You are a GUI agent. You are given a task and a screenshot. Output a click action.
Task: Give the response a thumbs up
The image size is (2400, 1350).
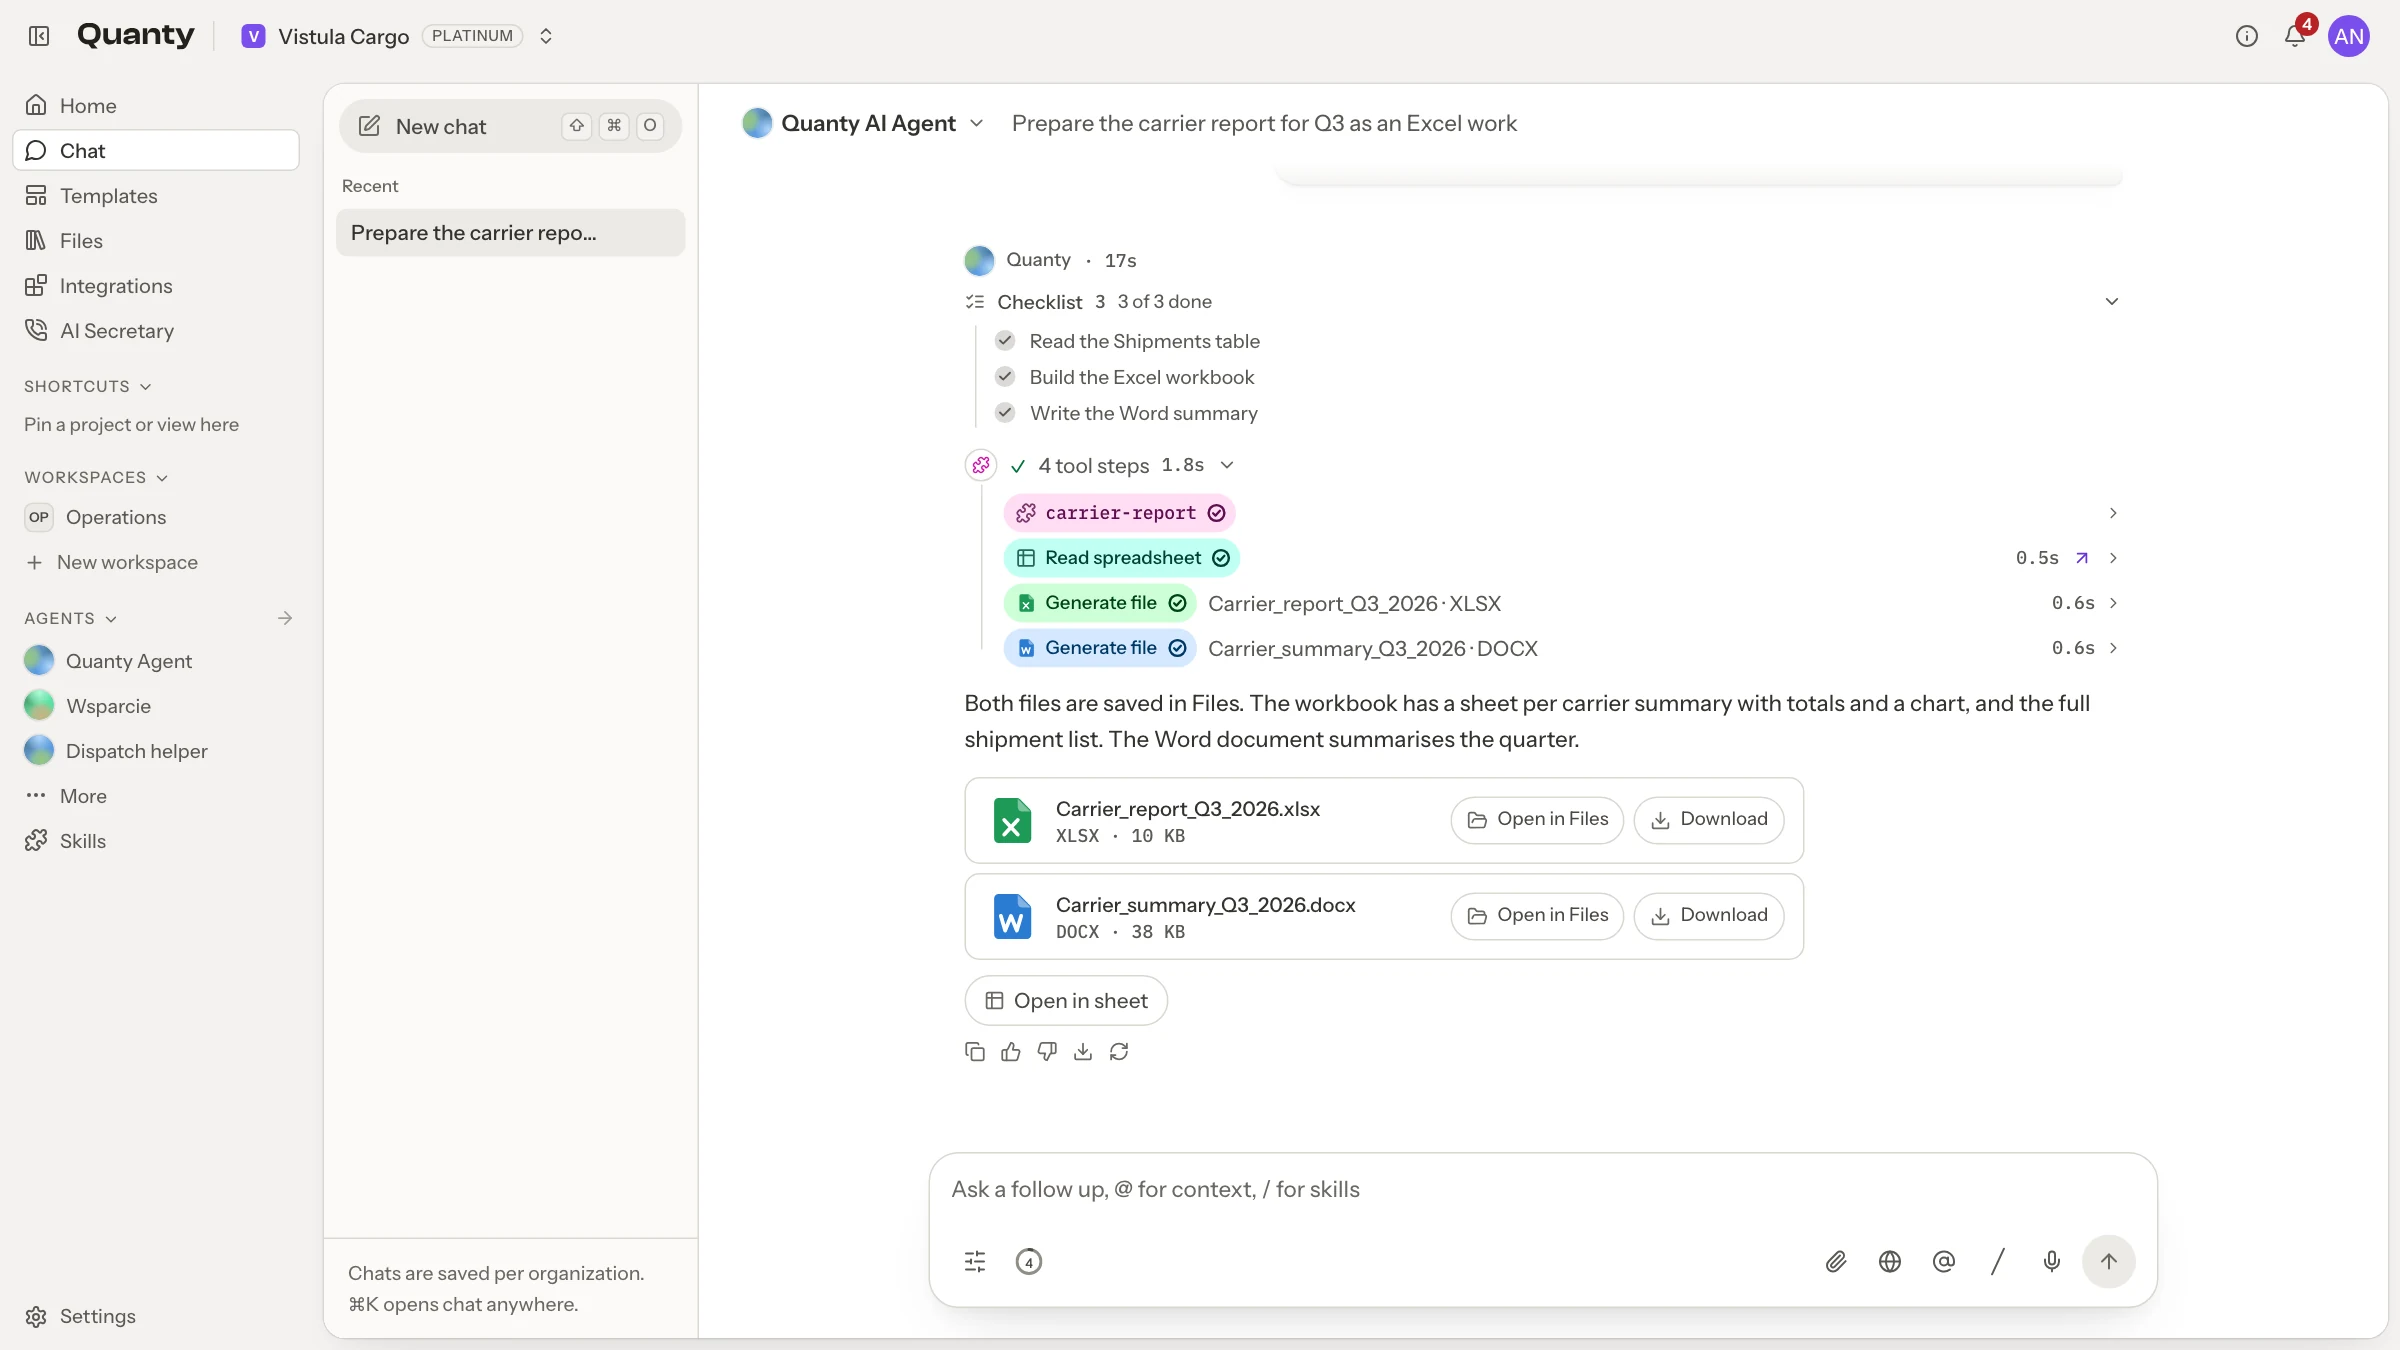(1011, 1051)
